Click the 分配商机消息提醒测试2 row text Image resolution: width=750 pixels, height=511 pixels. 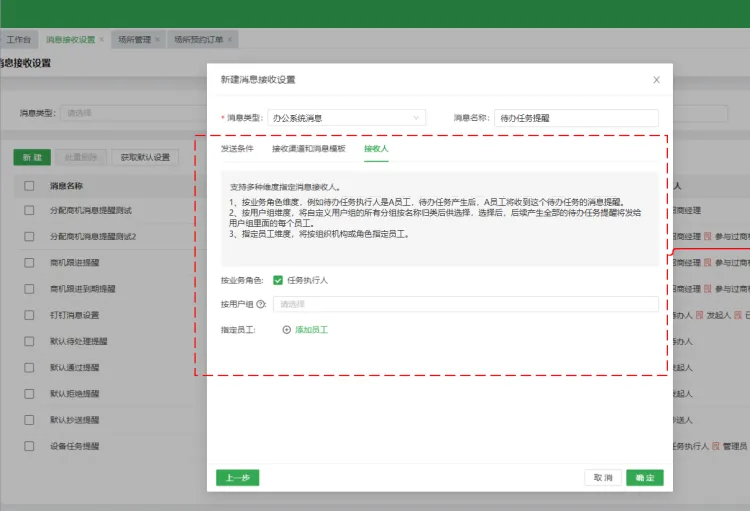[93, 236]
